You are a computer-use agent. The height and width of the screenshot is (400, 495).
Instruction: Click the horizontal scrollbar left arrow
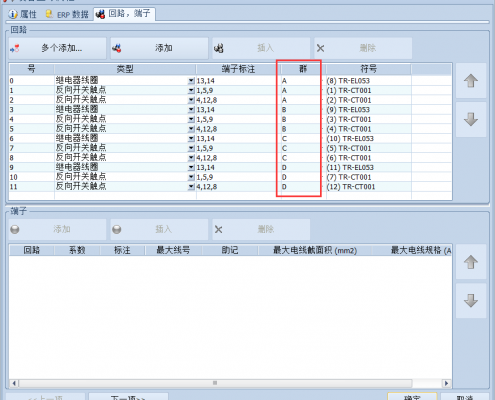[14, 383]
